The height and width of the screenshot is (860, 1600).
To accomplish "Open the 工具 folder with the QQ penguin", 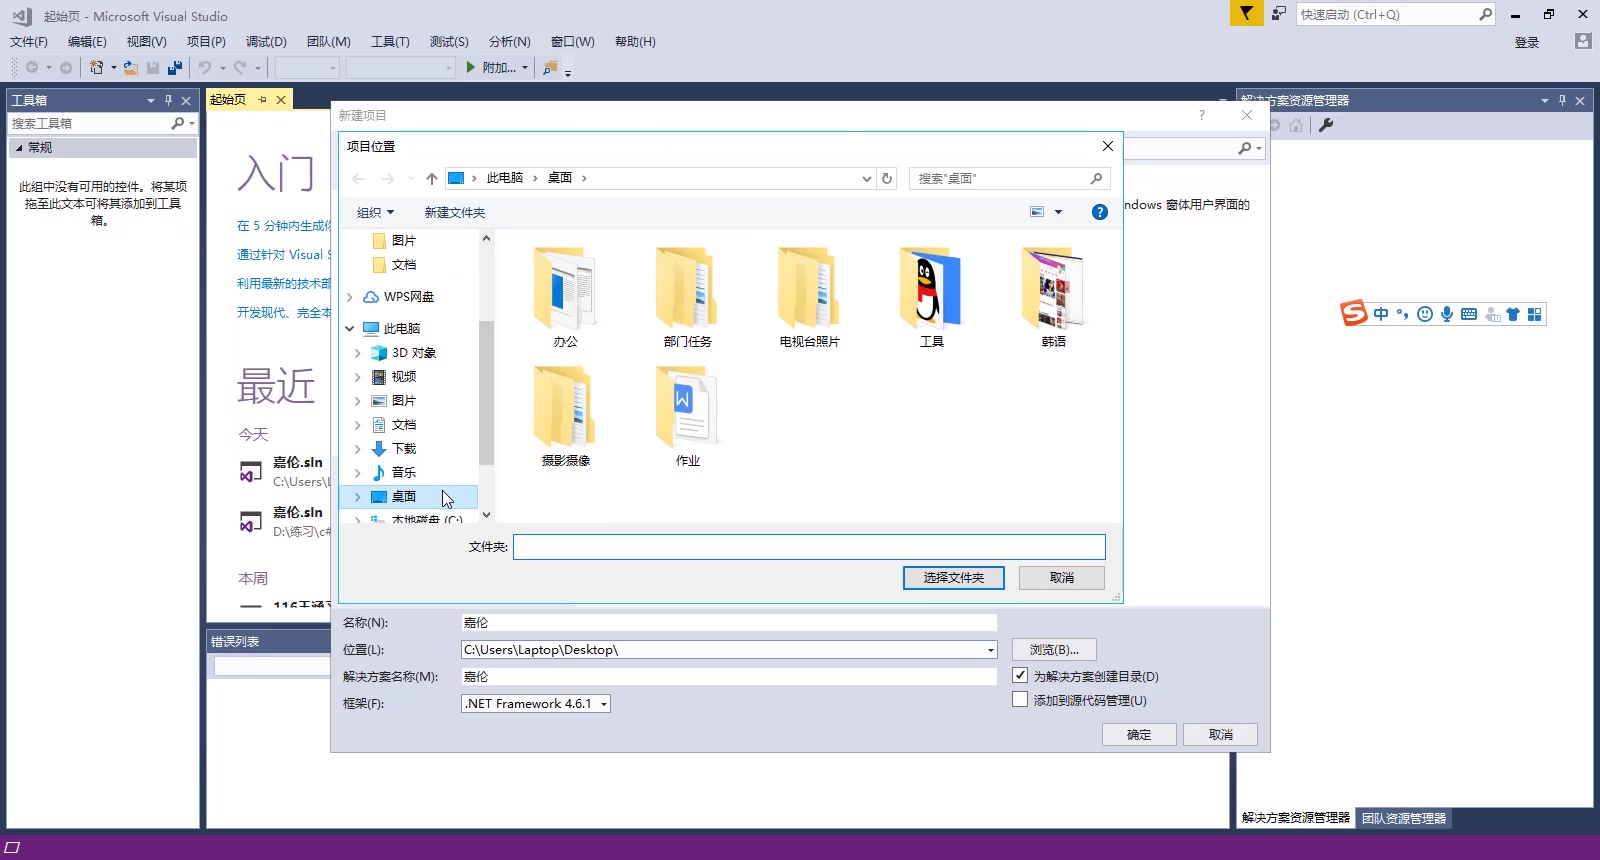I will click(931, 297).
